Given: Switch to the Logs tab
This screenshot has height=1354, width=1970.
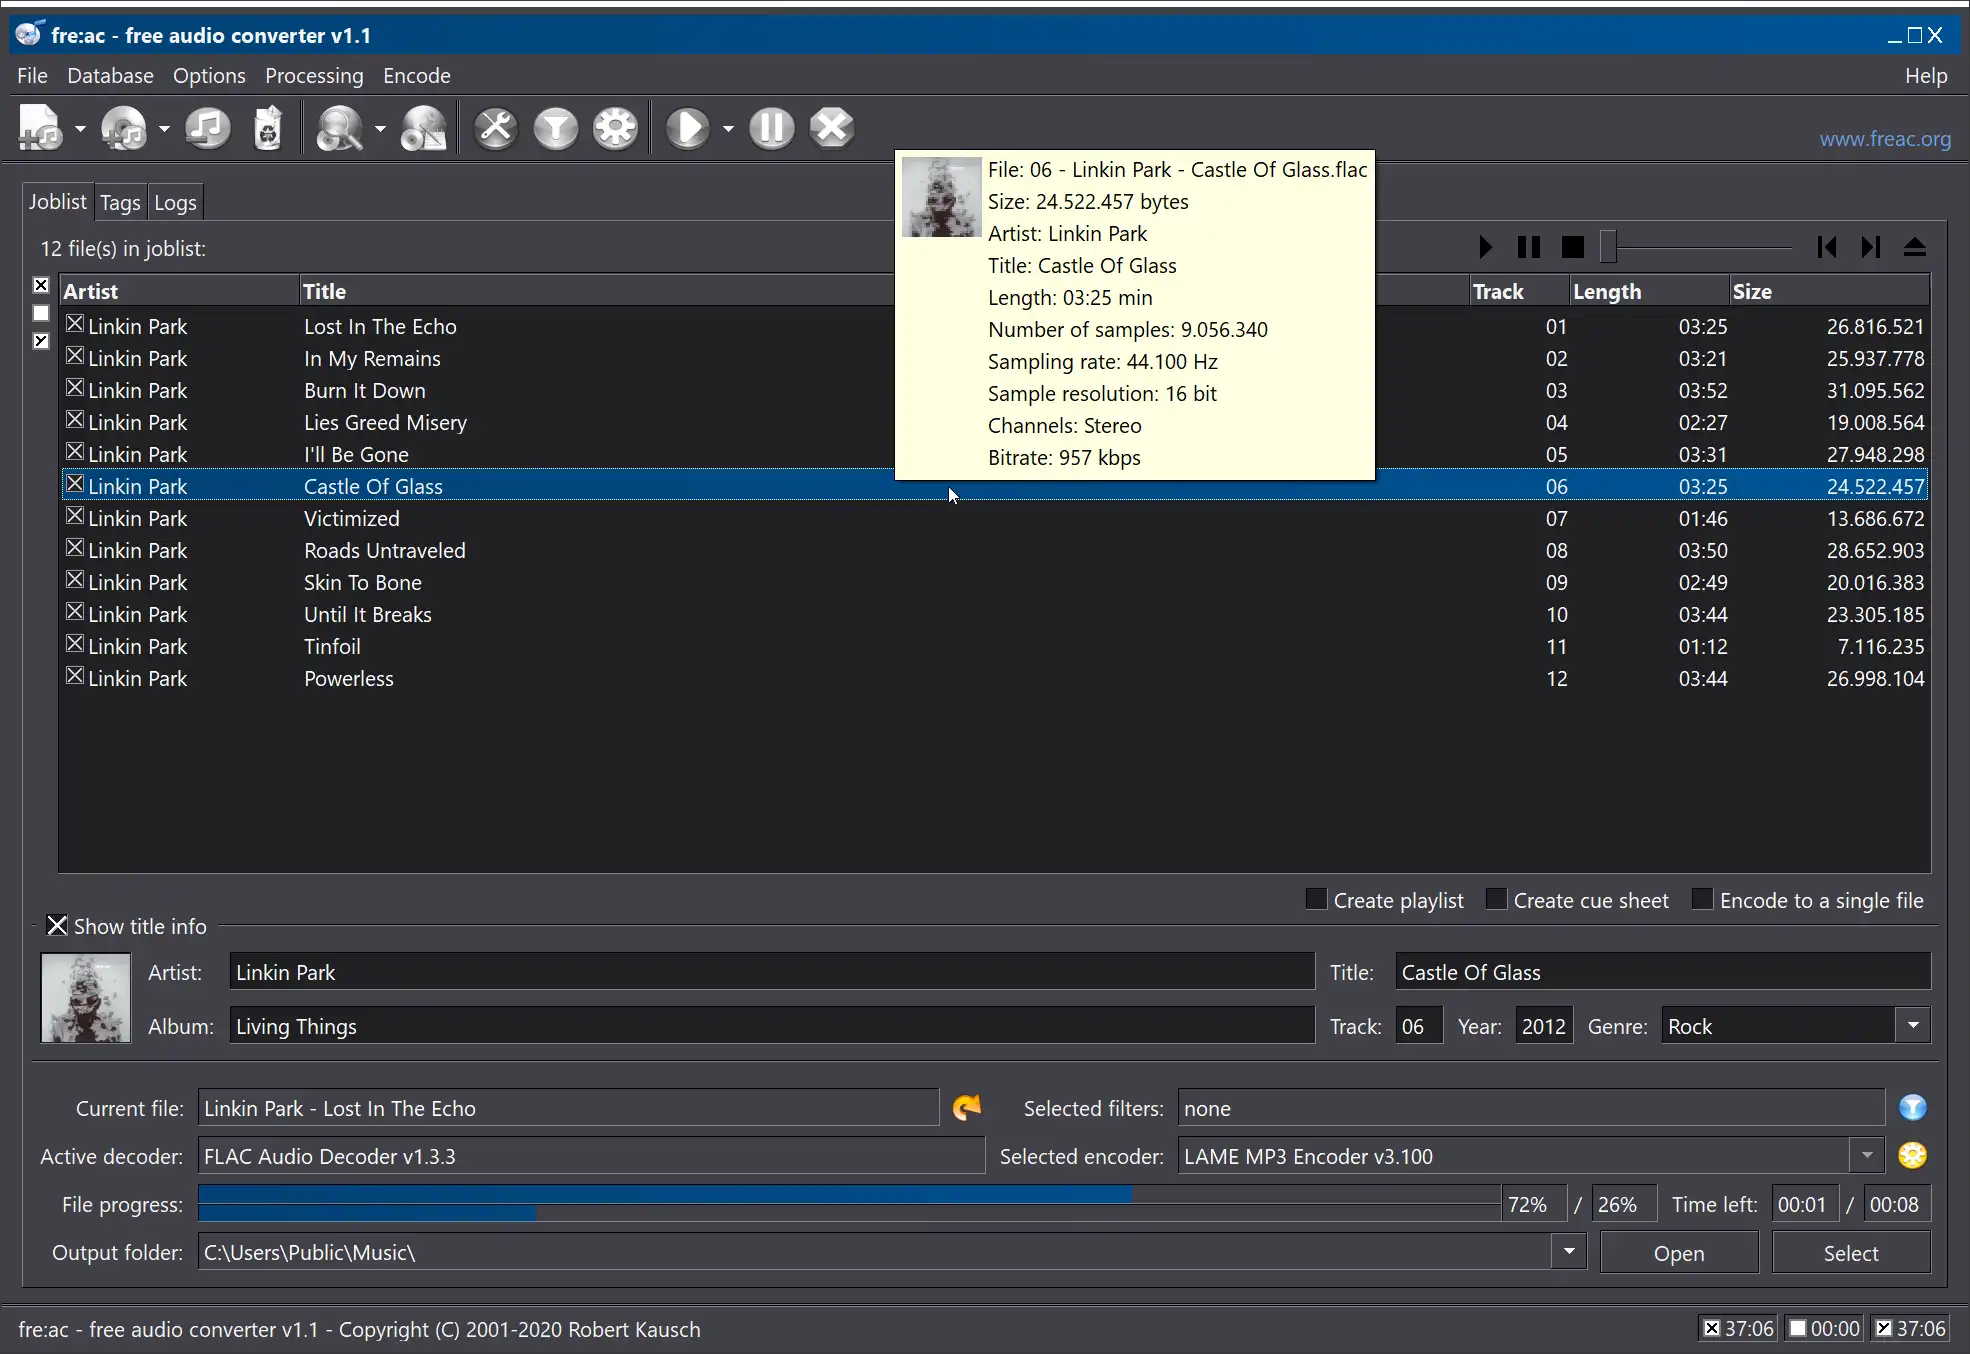Looking at the screenshot, I should tap(175, 201).
